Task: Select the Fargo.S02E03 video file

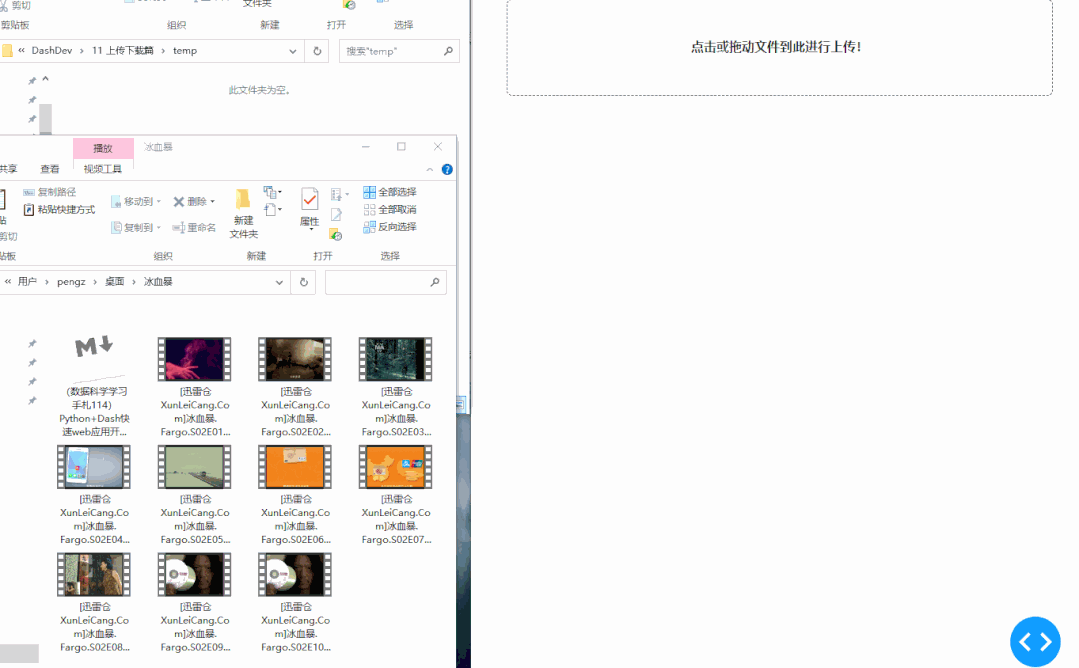Action: click(x=396, y=387)
